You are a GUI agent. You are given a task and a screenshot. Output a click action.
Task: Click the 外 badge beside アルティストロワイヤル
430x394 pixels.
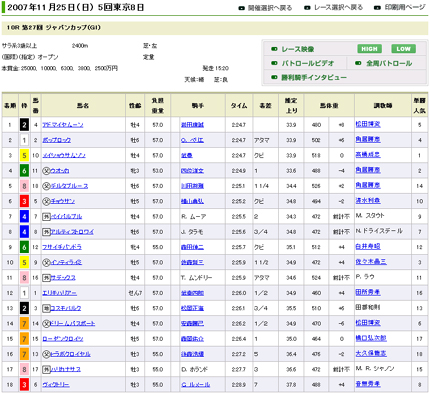[x=46, y=232]
